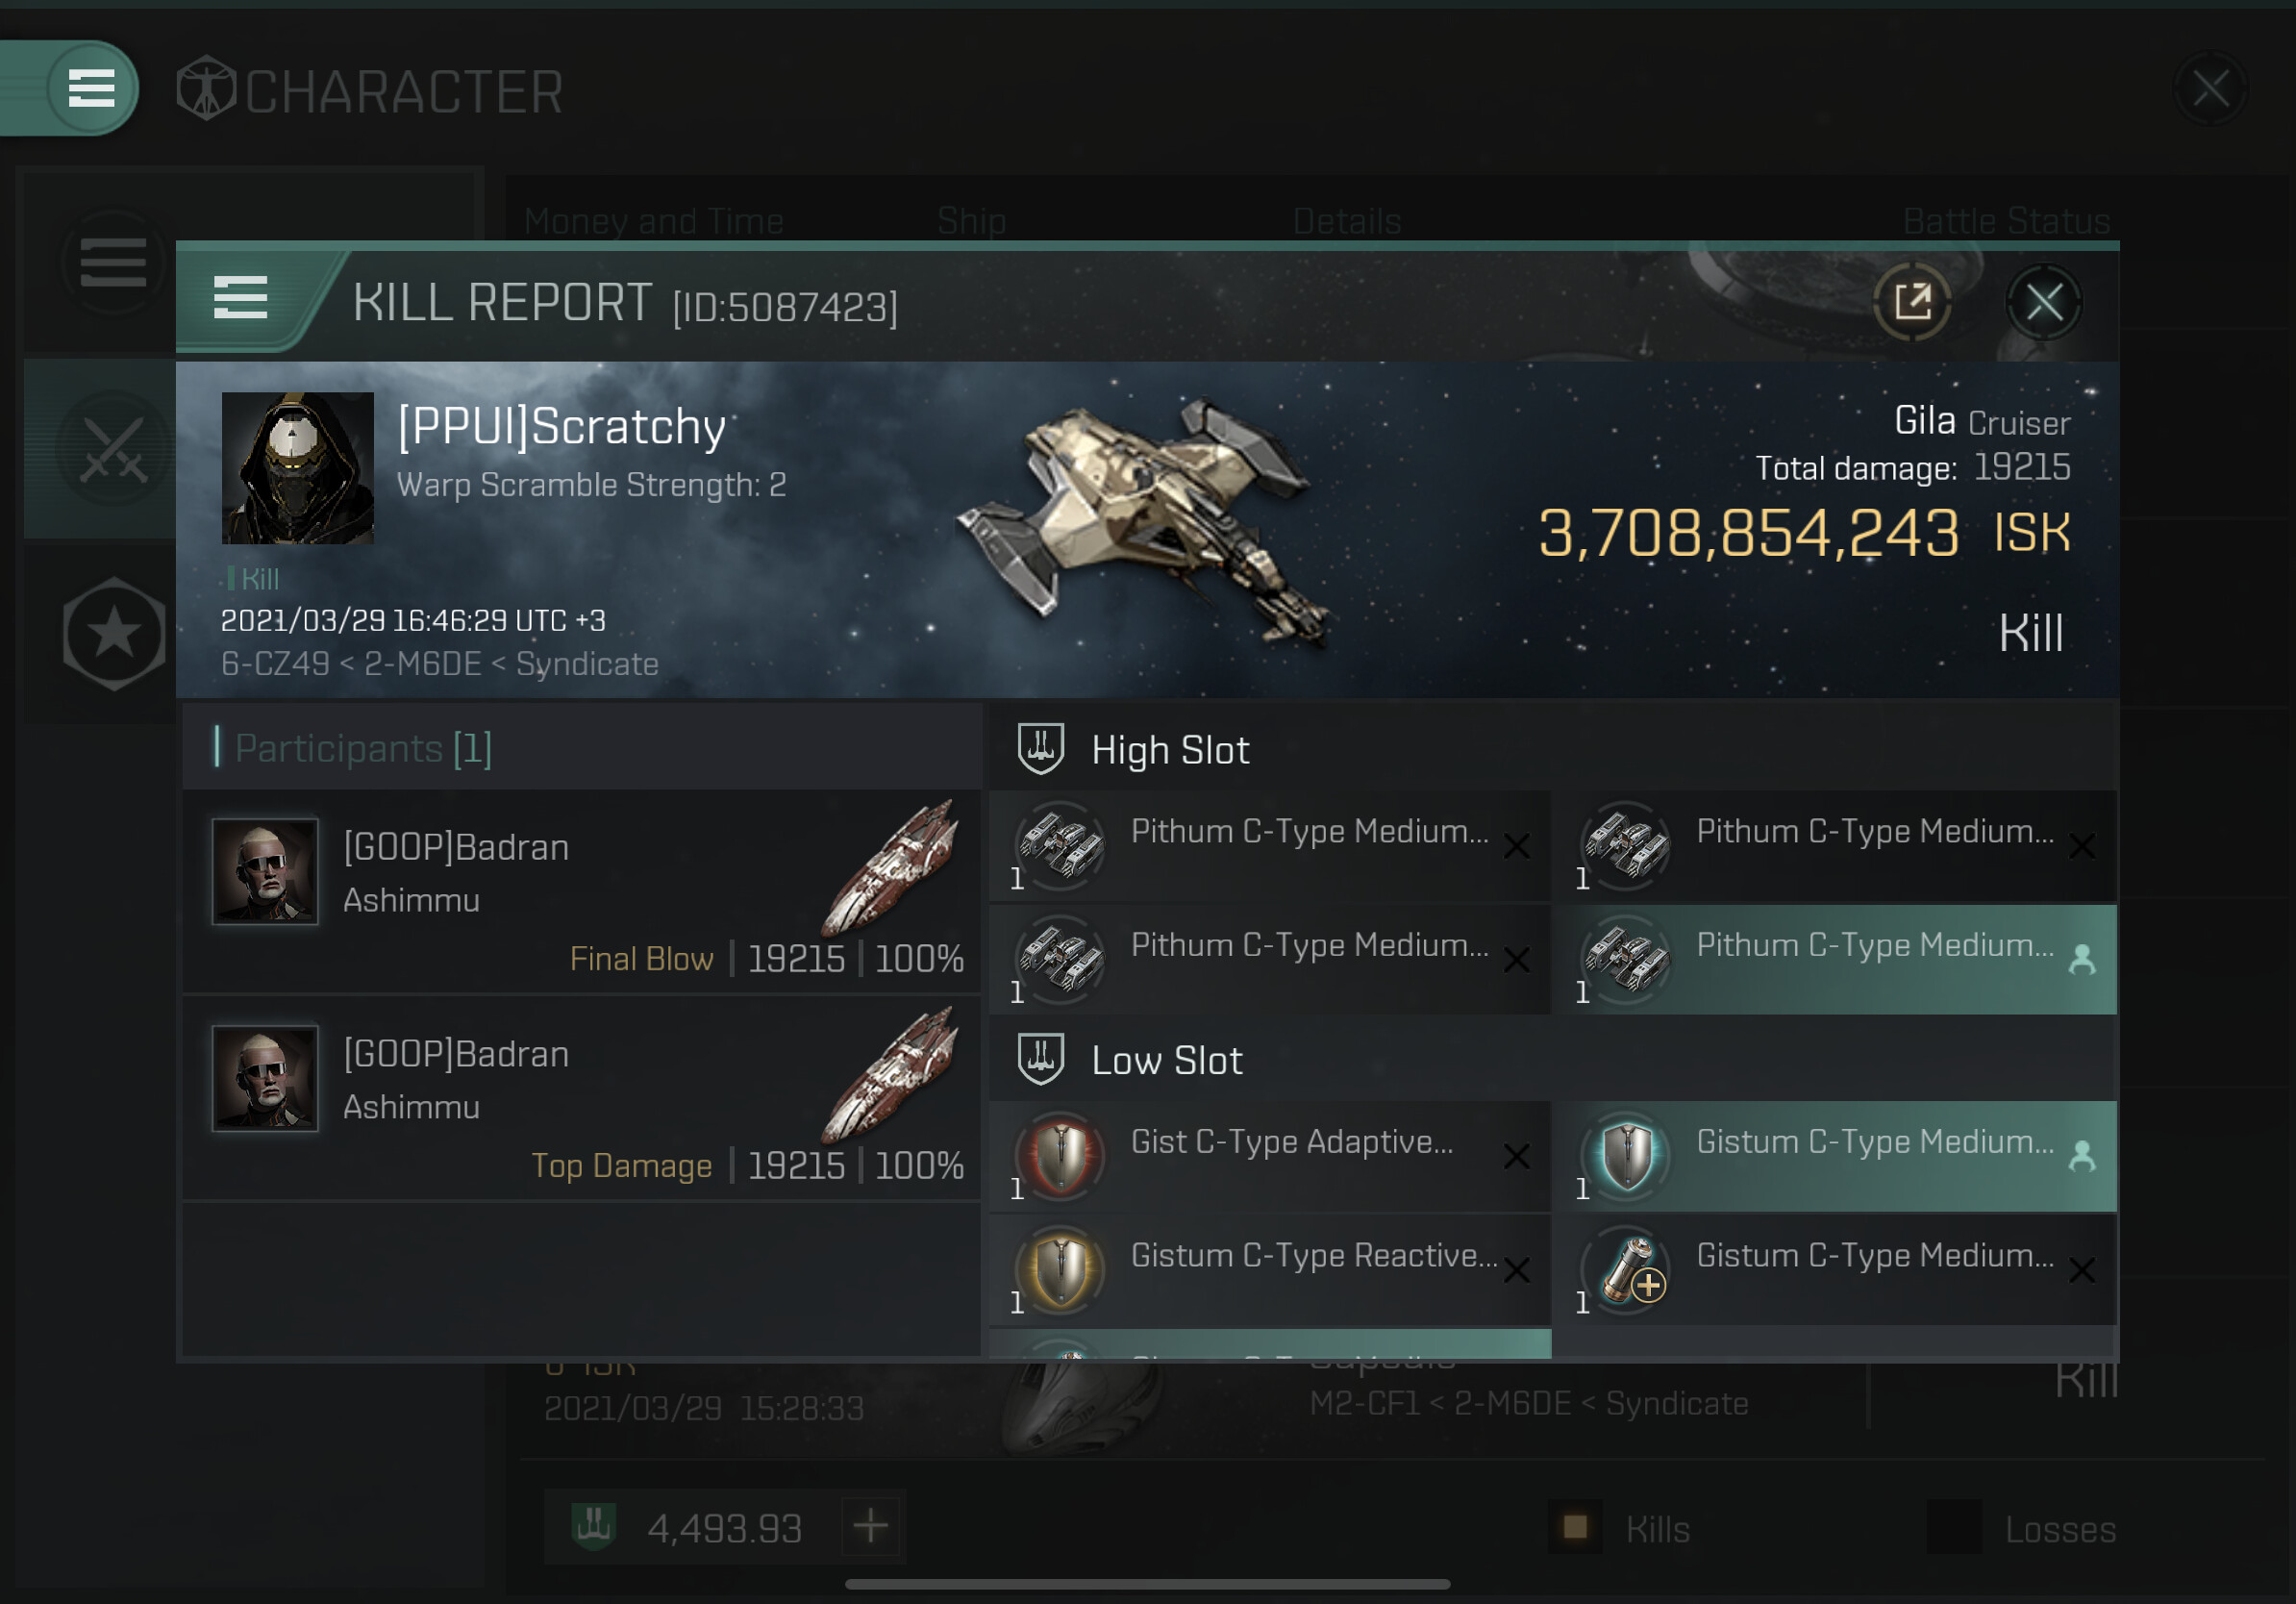Select the star badge sidebar icon
The height and width of the screenshot is (1604, 2296).
tap(114, 633)
